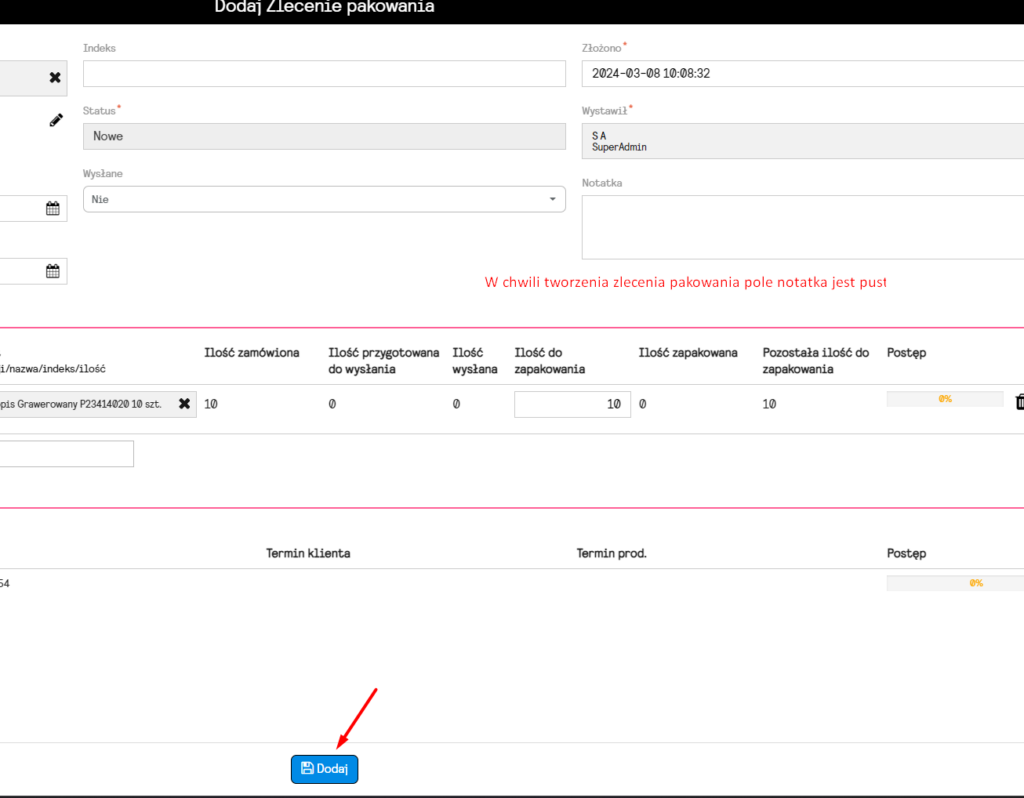Click the Wystawił SuperAdmin field
1024x798 pixels.
(x=803, y=141)
